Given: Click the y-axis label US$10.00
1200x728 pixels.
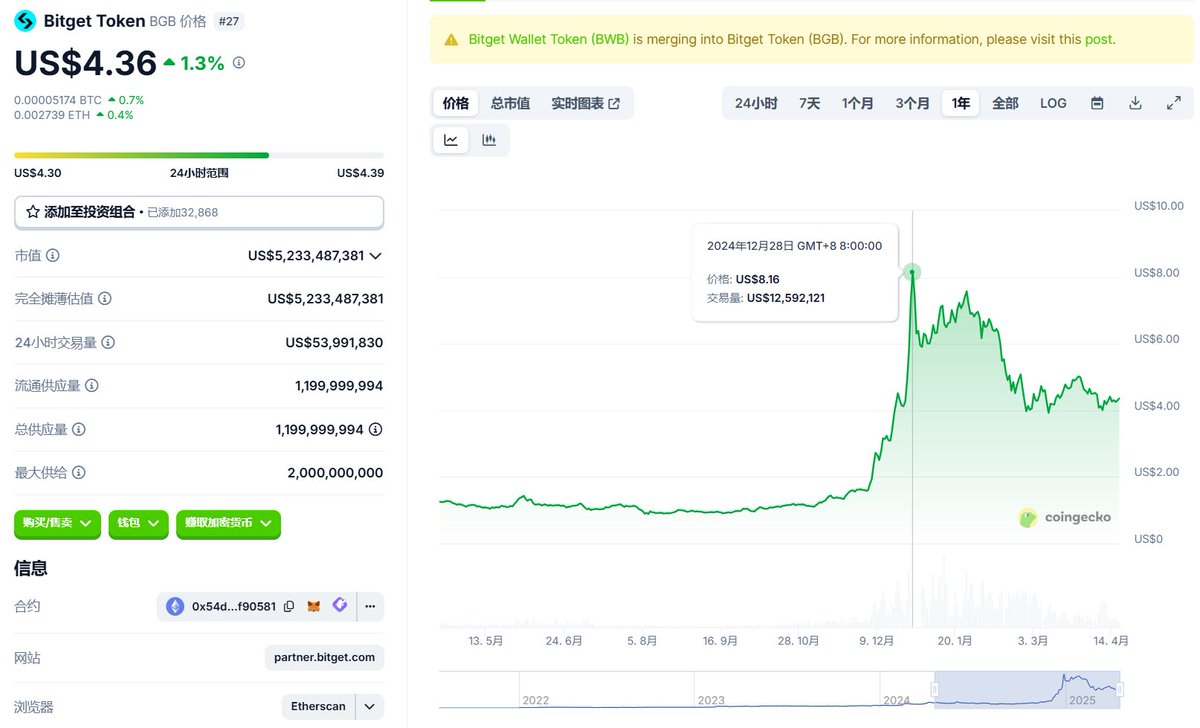Looking at the screenshot, I should coord(1159,206).
